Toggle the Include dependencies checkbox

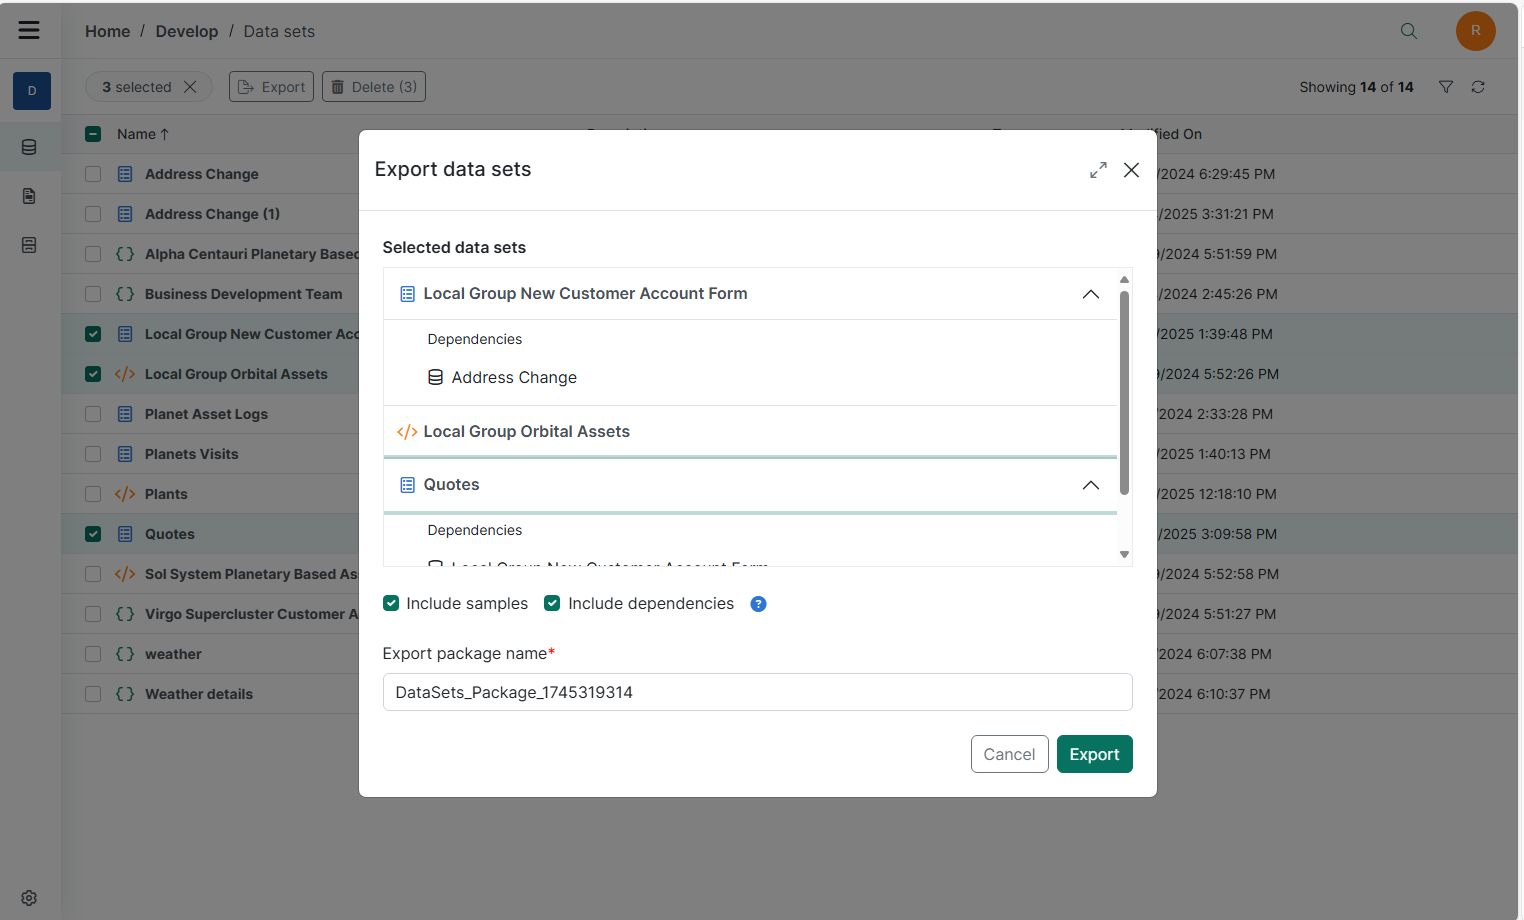552,603
